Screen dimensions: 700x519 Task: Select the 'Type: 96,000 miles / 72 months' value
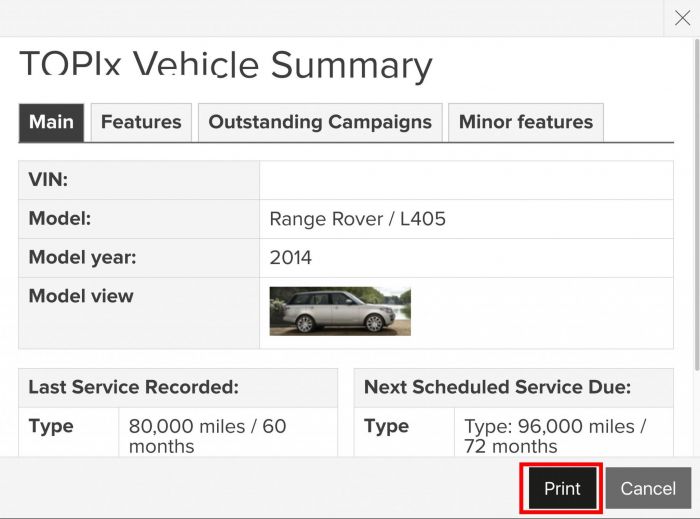[x=555, y=436]
